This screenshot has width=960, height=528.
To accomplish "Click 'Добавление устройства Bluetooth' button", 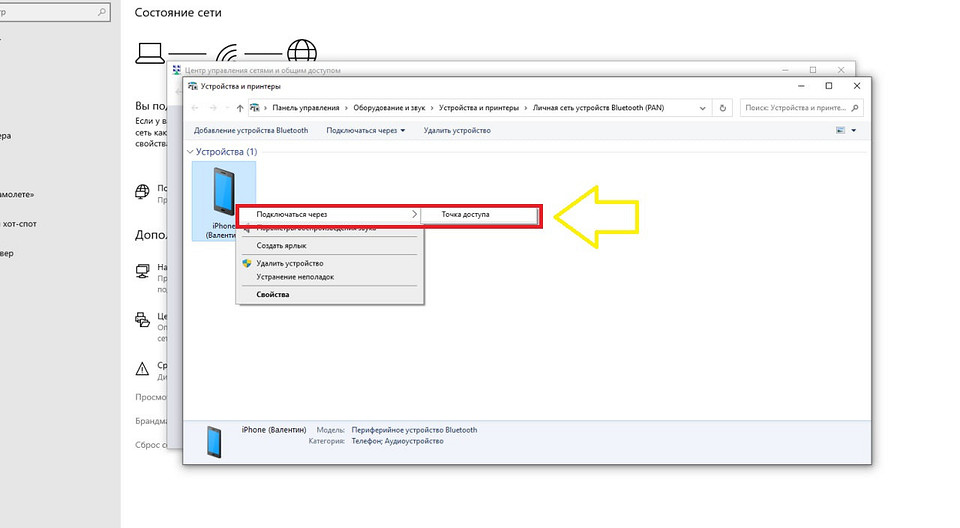I will [251, 131].
